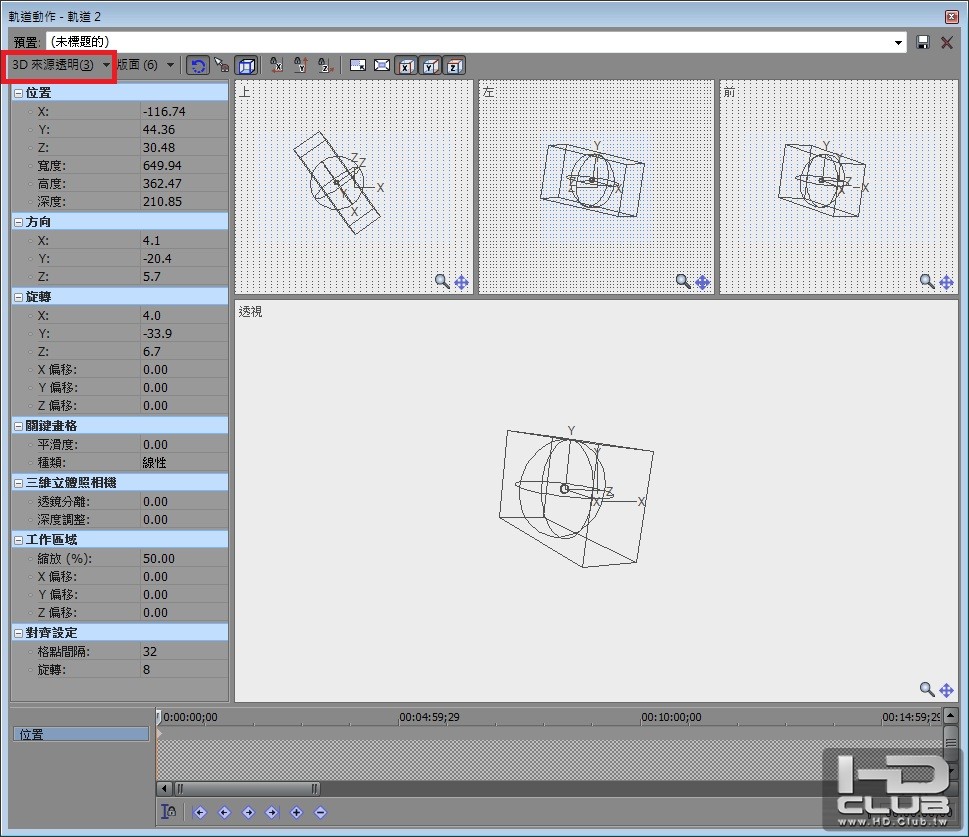The width and height of the screenshot is (969, 837).
Task: Click the move arrows in the 前 viewport
Action: click(x=946, y=283)
